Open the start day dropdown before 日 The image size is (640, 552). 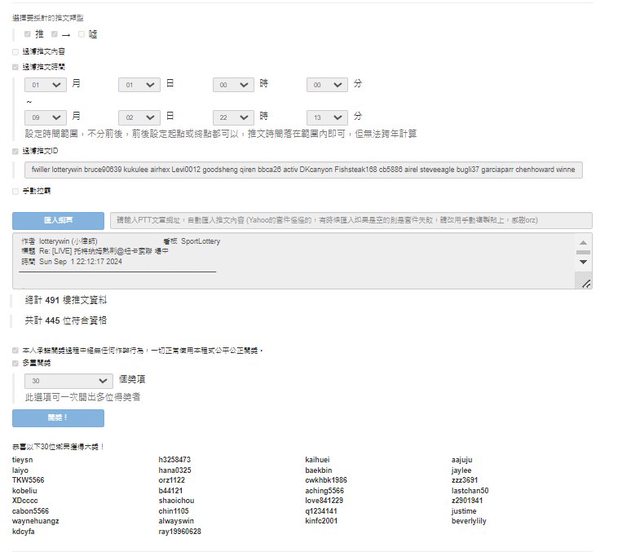click(140, 86)
